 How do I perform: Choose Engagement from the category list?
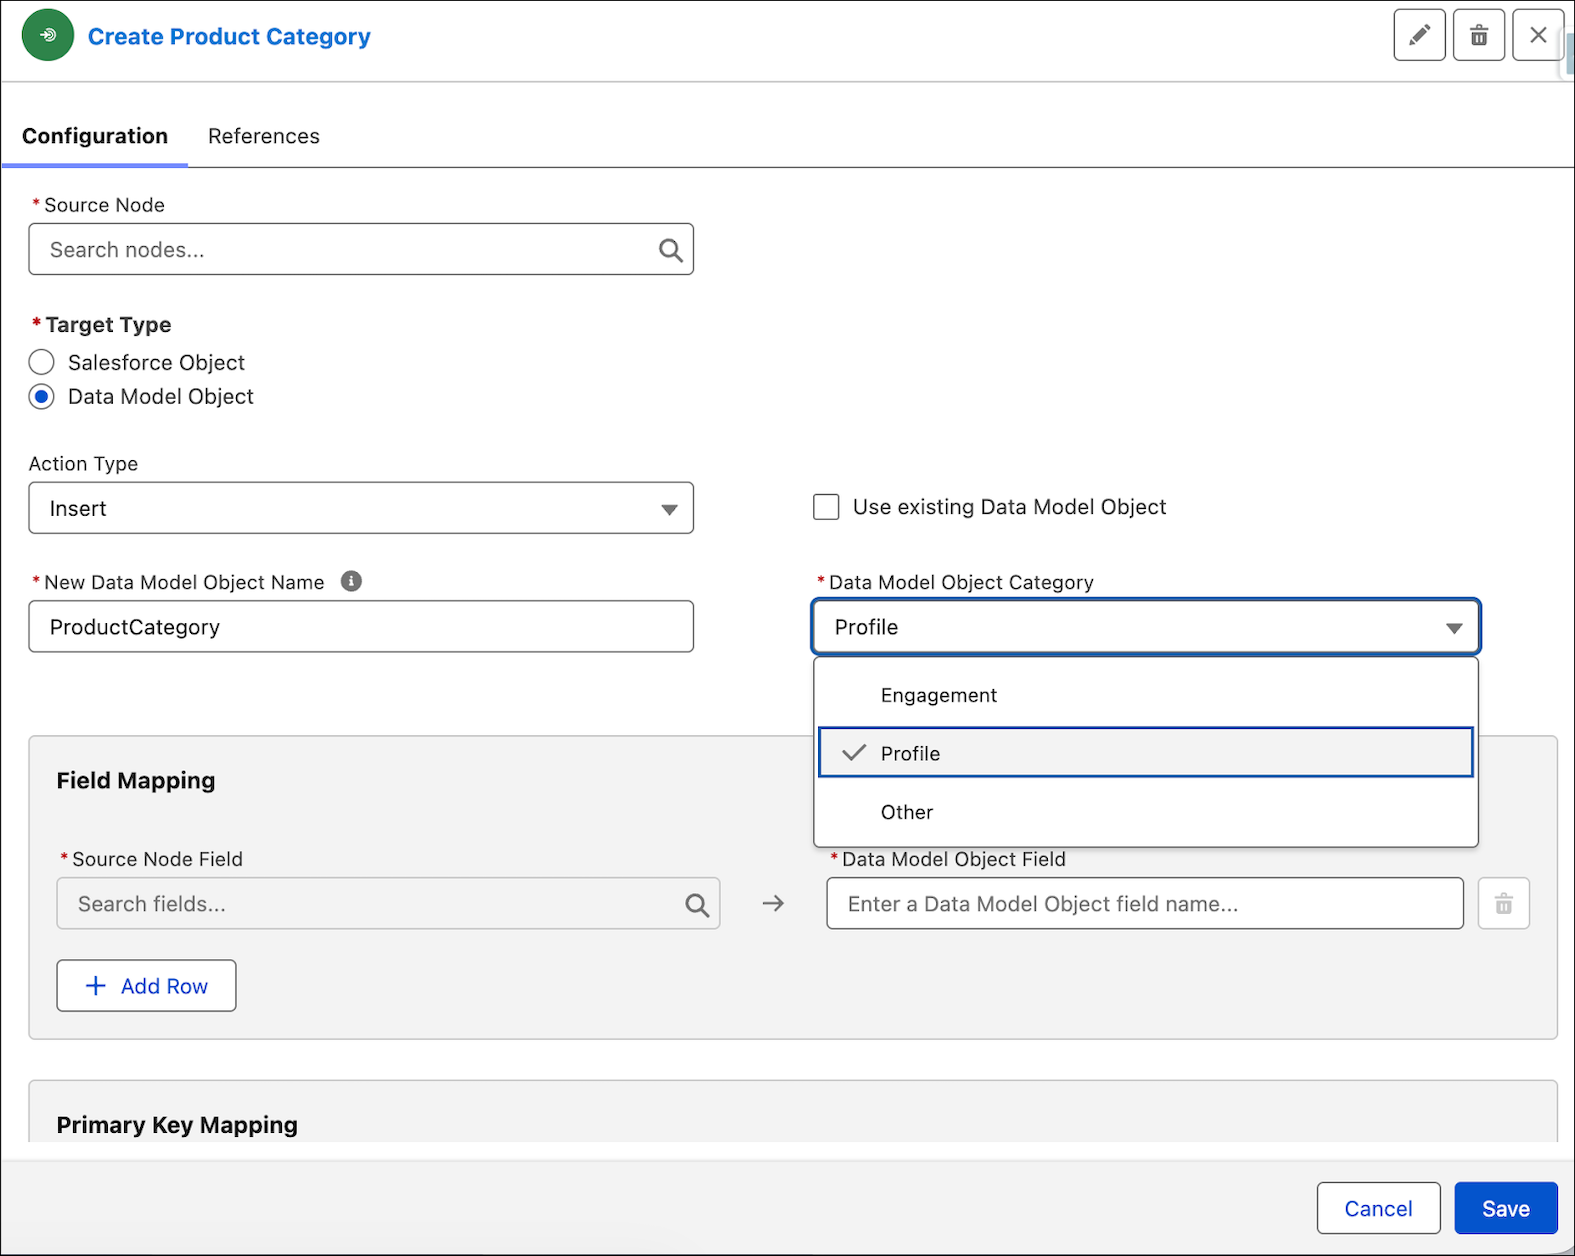click(1146, 695)
